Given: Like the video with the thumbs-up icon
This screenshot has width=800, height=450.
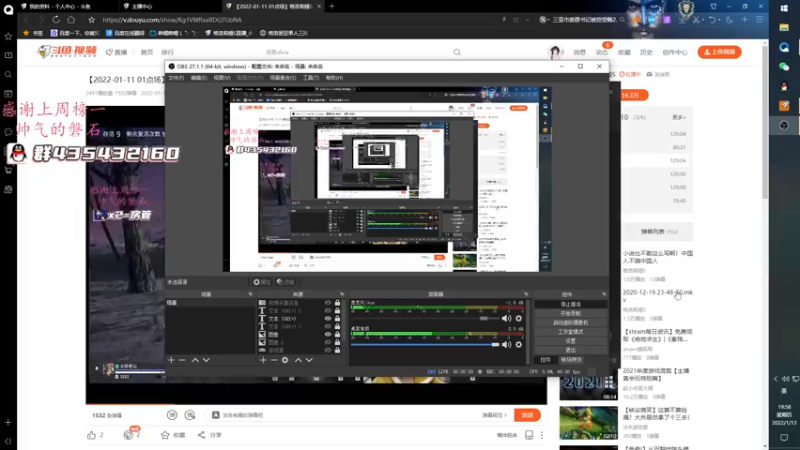Looking at the screenshot, I should pyautogui.click(x=91, y=435).
